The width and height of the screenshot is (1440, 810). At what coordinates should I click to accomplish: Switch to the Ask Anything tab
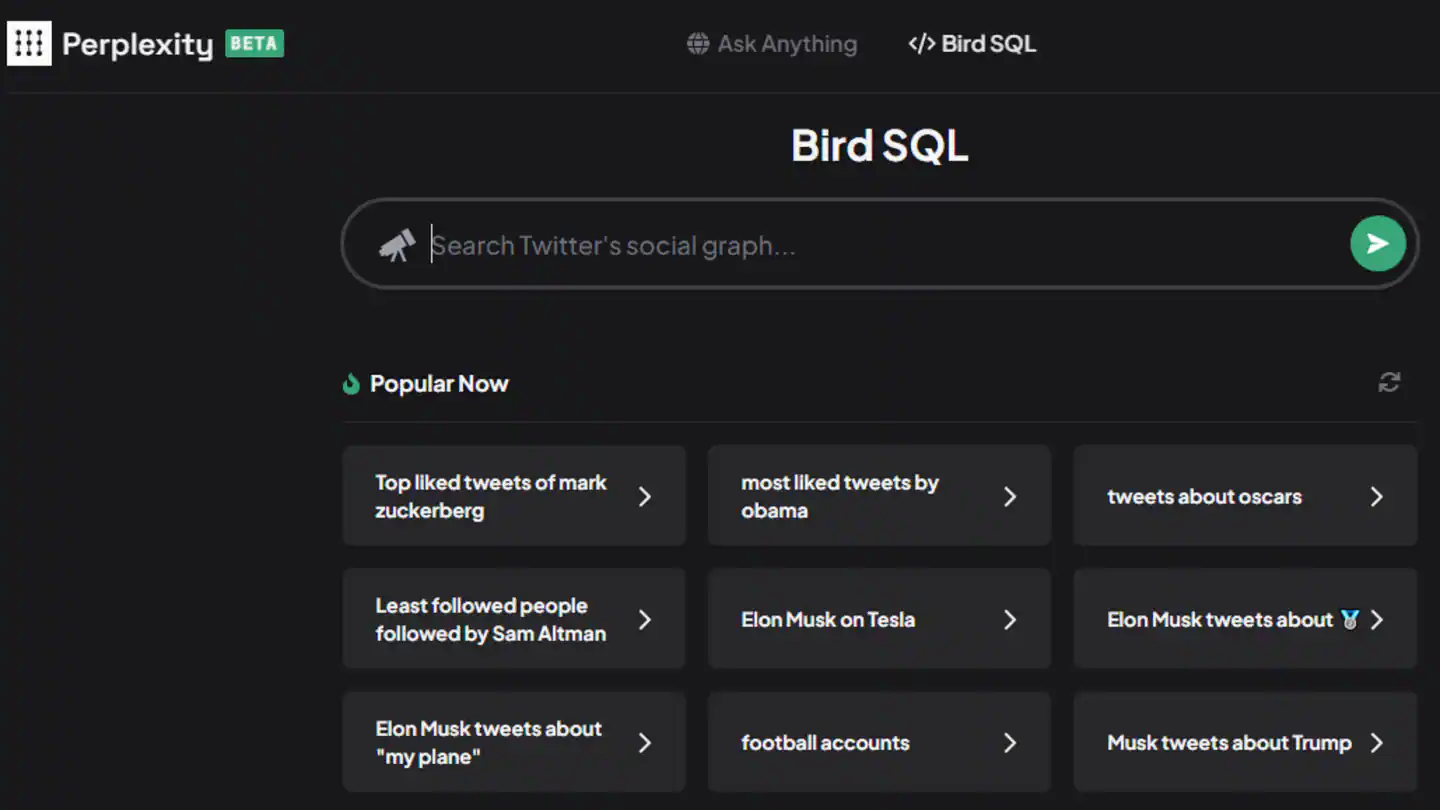(x=786, y=44)
